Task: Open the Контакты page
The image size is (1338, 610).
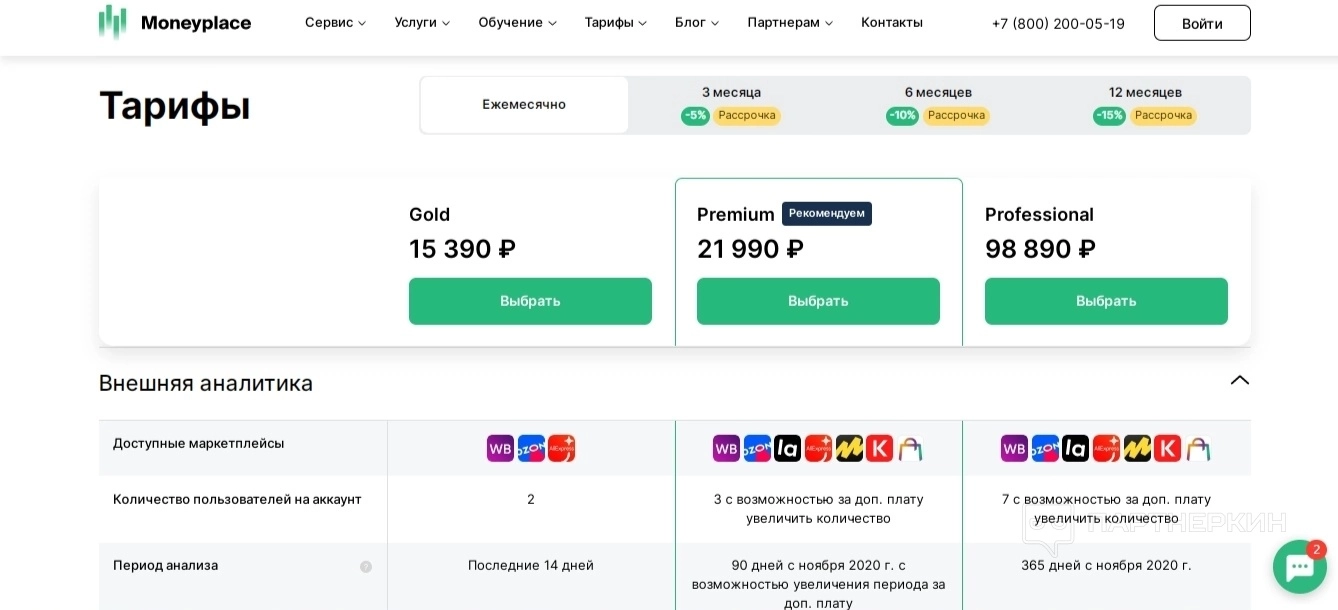Action: point(892,23)
